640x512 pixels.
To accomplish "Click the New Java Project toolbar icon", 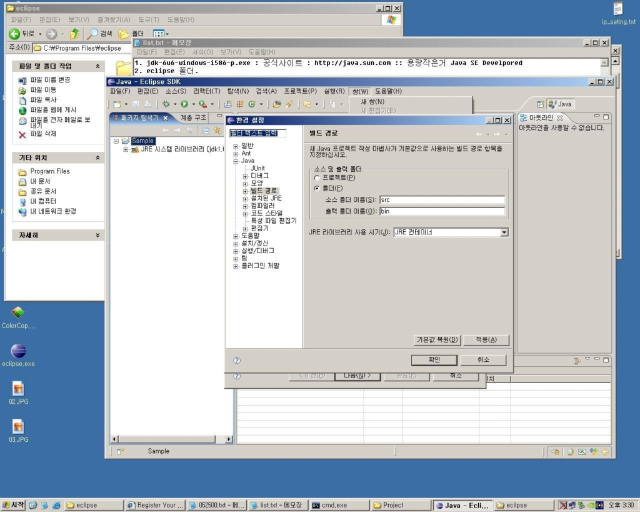I will (x=228, y=105).
